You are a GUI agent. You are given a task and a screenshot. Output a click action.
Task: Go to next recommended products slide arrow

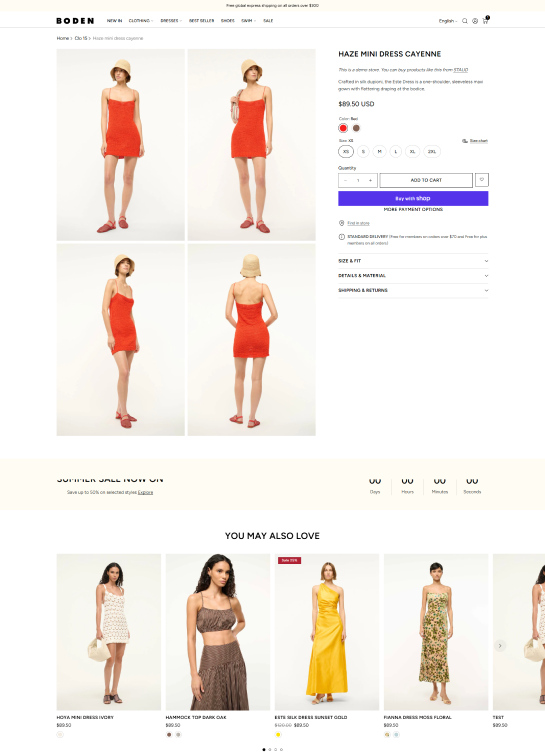[x=500, y=646]
